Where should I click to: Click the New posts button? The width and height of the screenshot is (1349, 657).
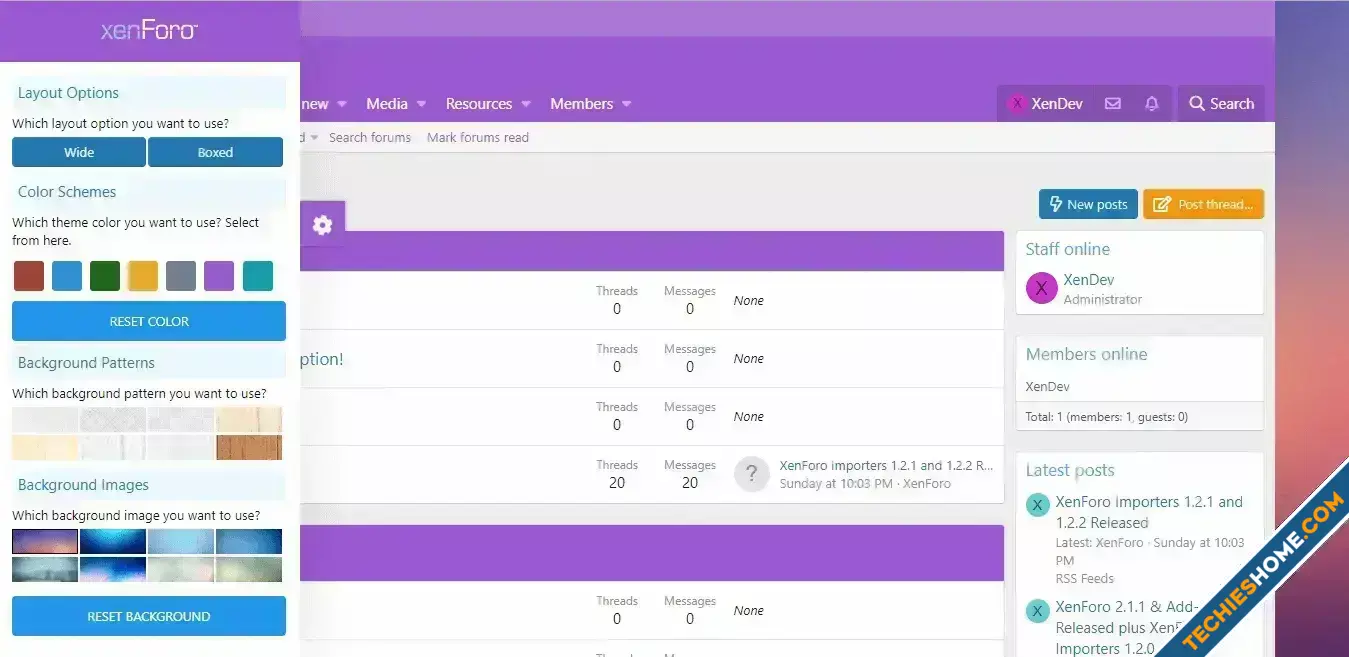(1087, 204)
